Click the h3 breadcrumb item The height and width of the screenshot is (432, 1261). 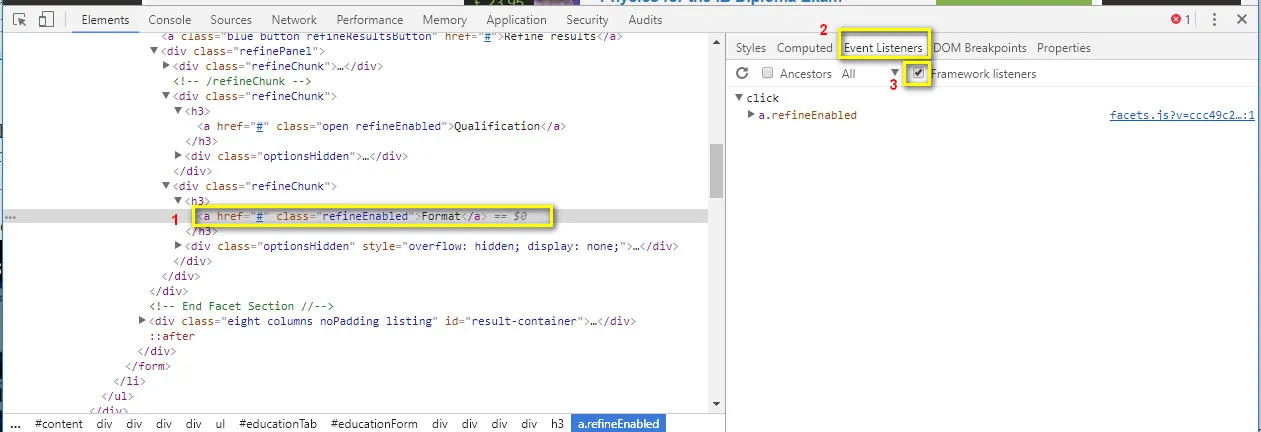point(557,424)
